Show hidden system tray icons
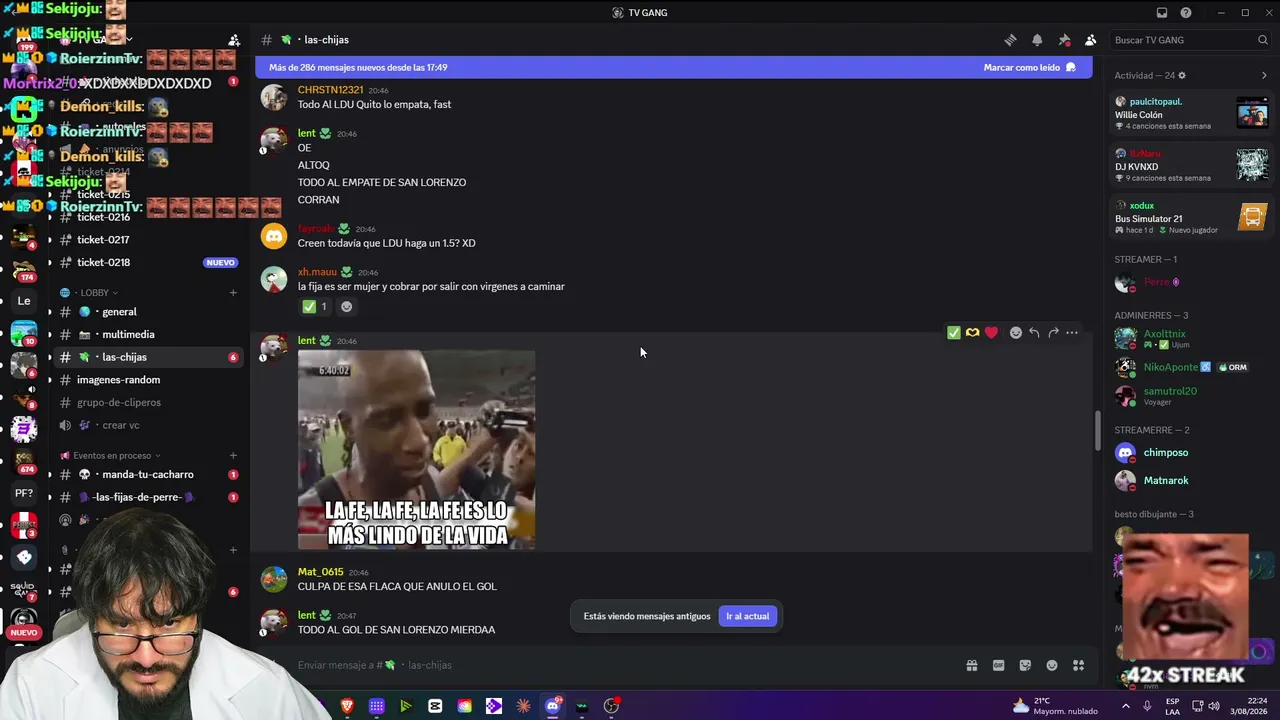The image size is (1280, 720). [x=1125, y=706]
